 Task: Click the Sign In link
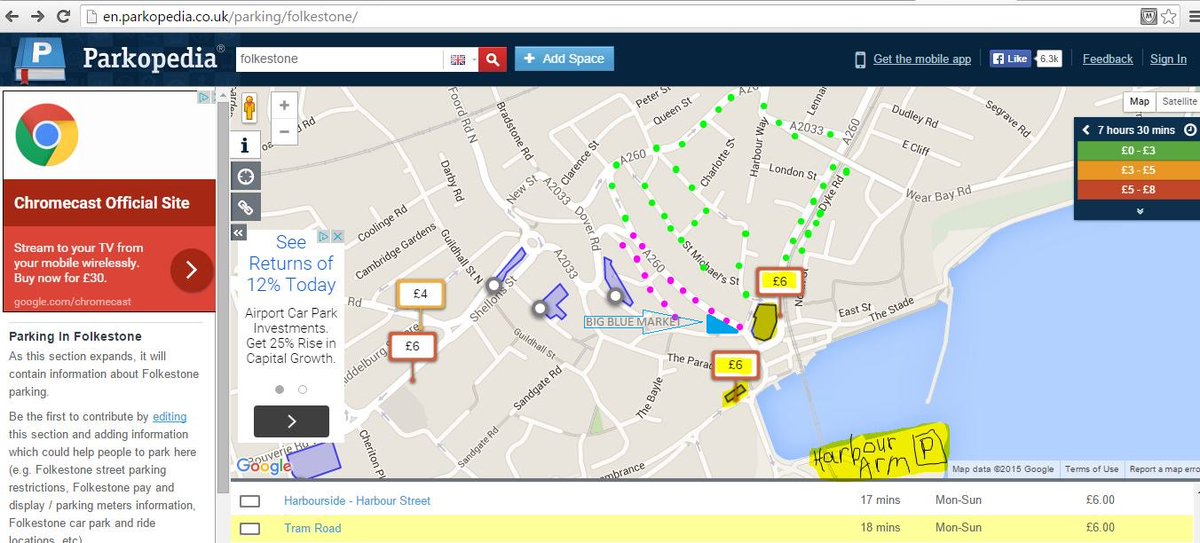coord(1168,59)
